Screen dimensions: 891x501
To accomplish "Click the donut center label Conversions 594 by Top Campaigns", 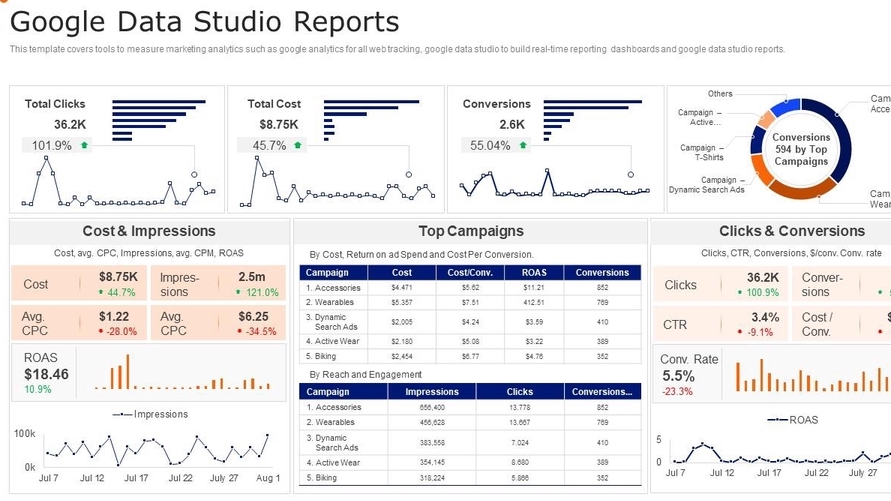I will click(801, 149).
